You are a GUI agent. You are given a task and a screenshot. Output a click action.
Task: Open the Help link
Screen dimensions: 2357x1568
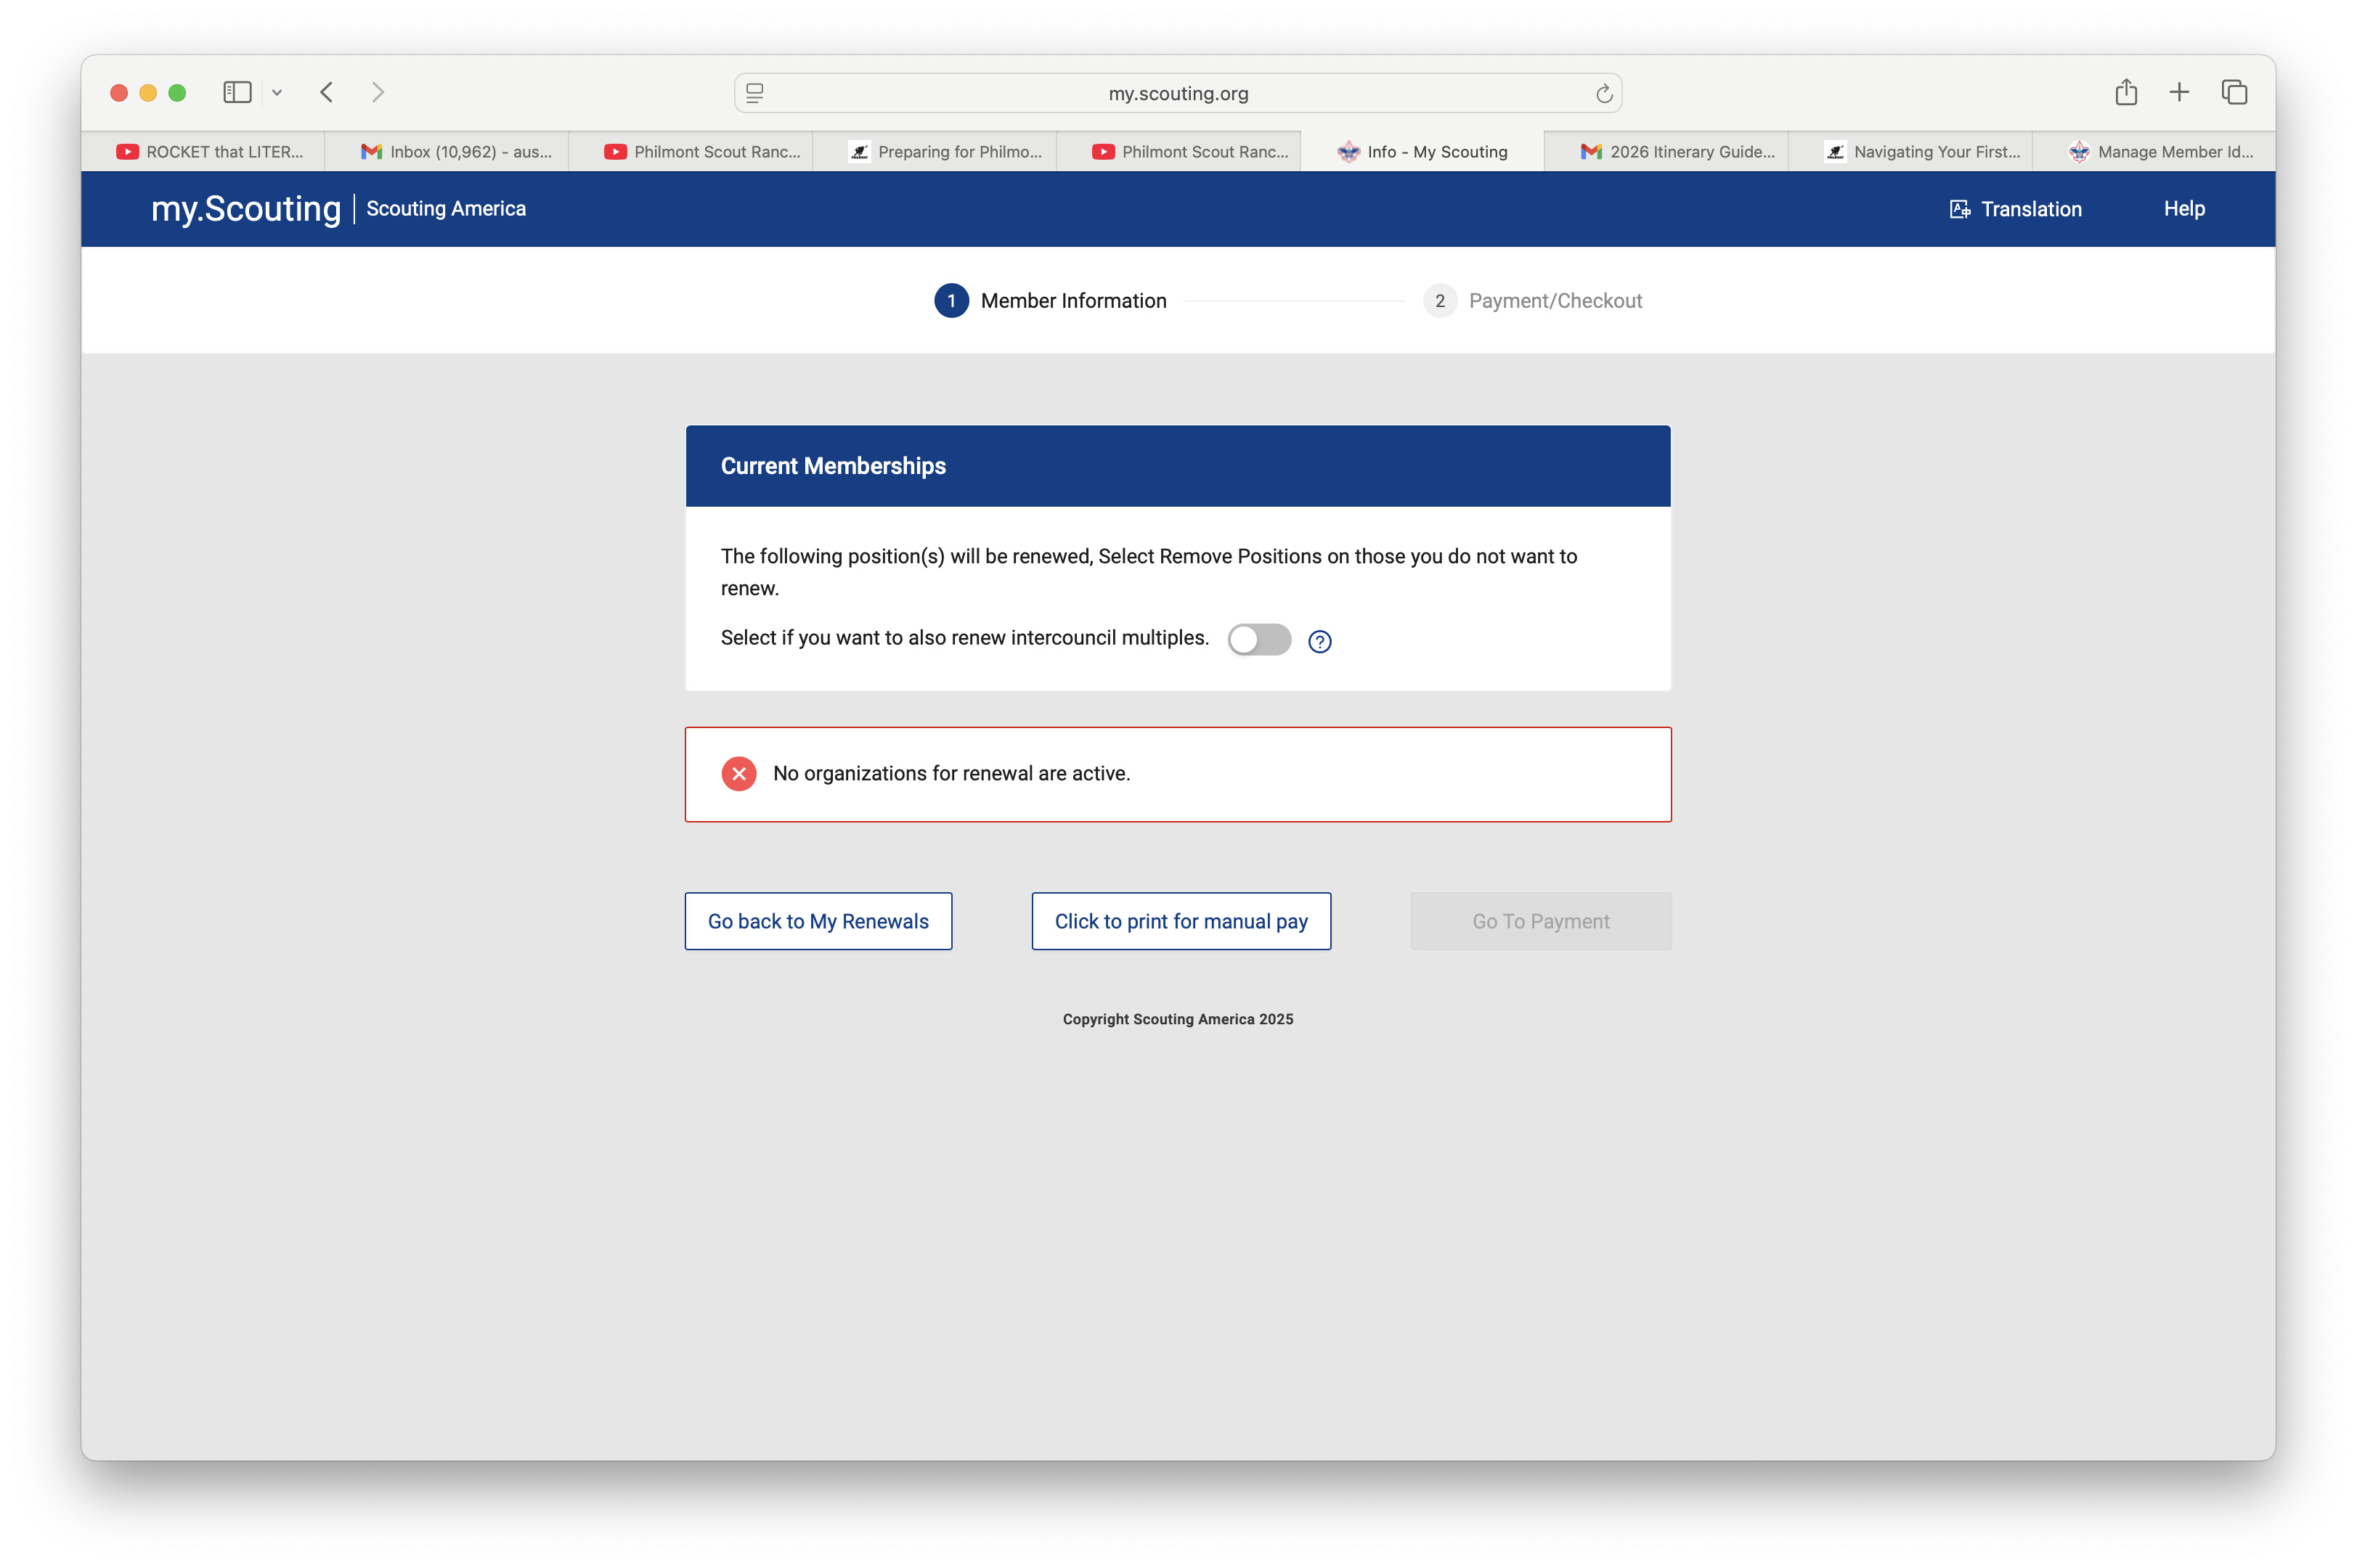tap(2184, 208)
